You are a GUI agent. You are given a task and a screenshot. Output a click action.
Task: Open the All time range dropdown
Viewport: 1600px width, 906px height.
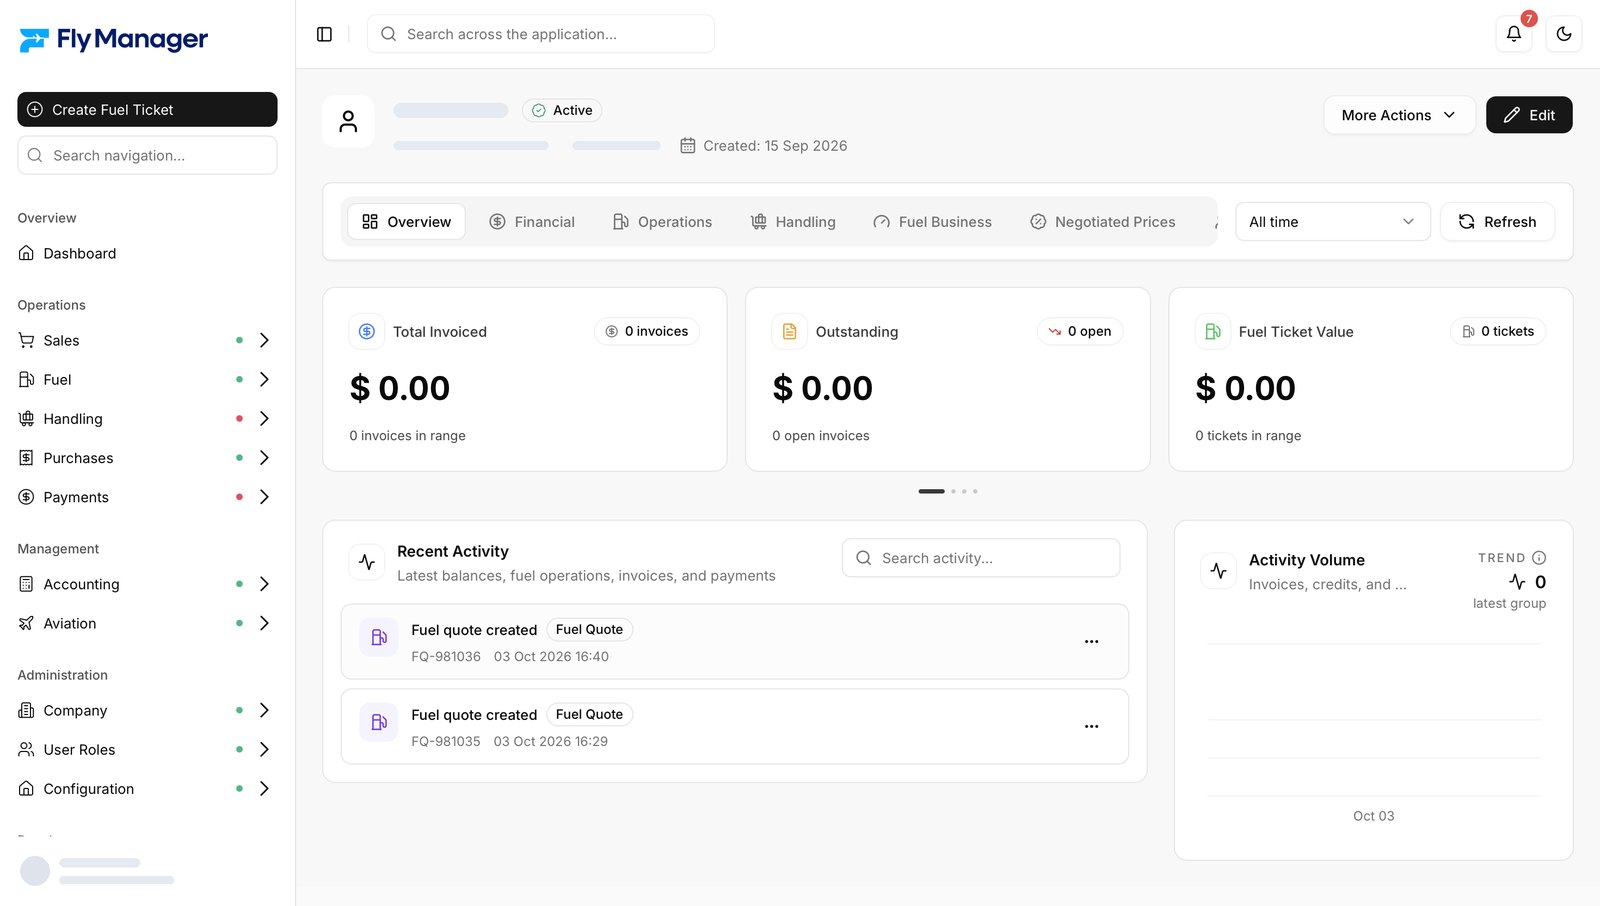coord(1332,222)
